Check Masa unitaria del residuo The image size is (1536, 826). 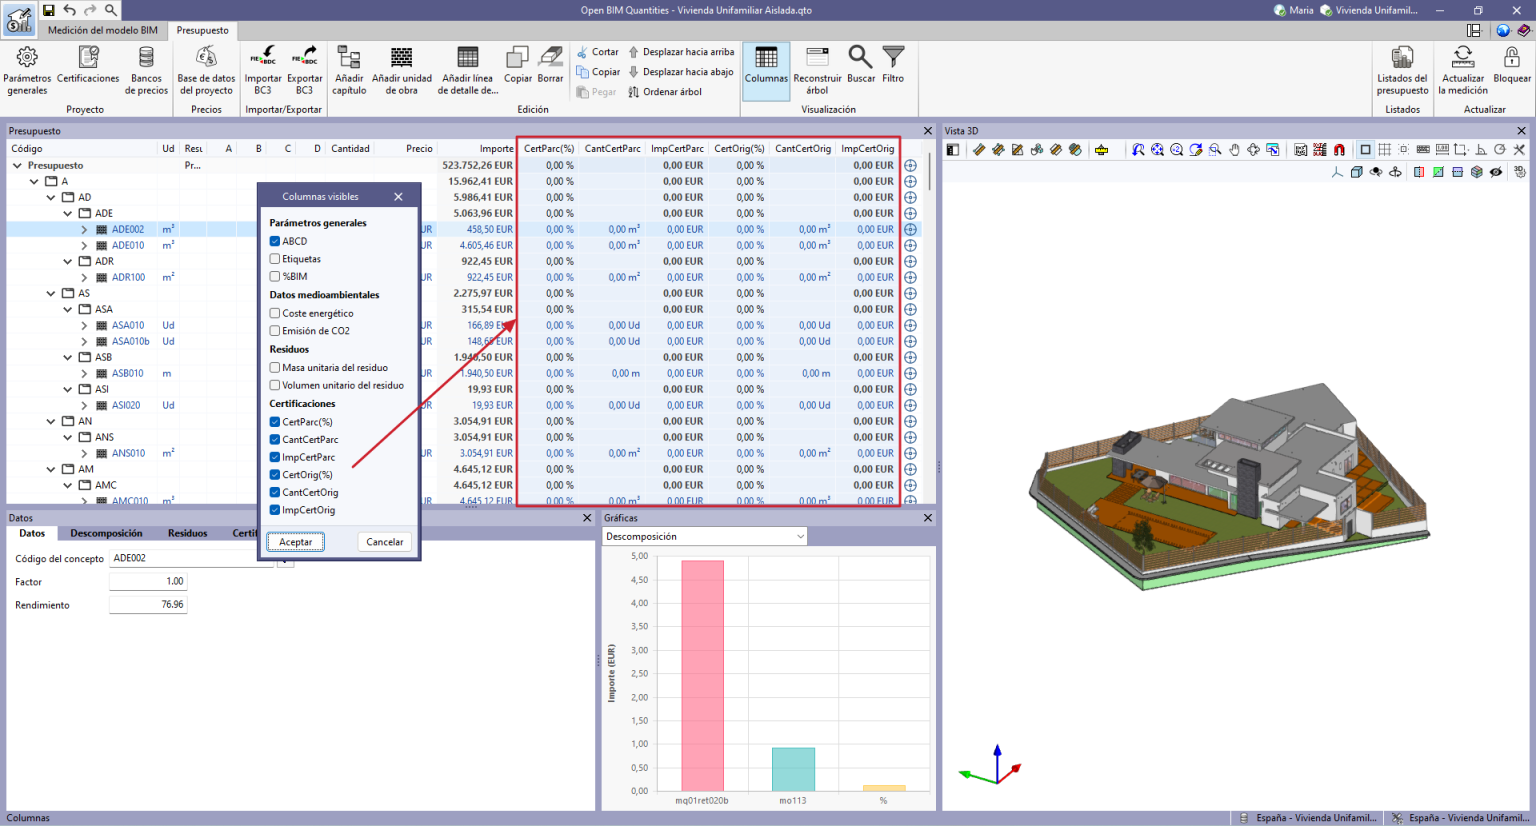click(275, 367)
